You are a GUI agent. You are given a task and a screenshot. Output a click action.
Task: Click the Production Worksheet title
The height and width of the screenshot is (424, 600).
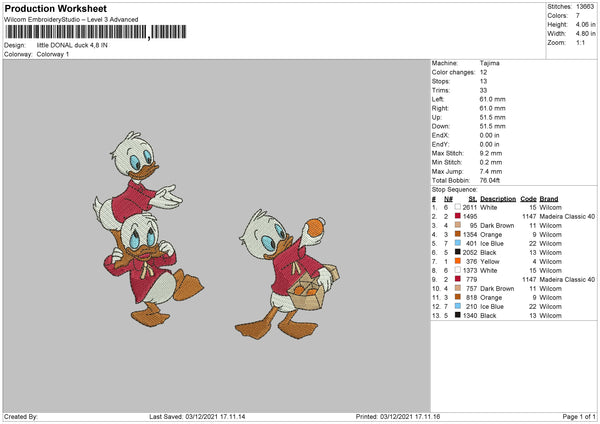pyautogui.click(x=55, y=9)
